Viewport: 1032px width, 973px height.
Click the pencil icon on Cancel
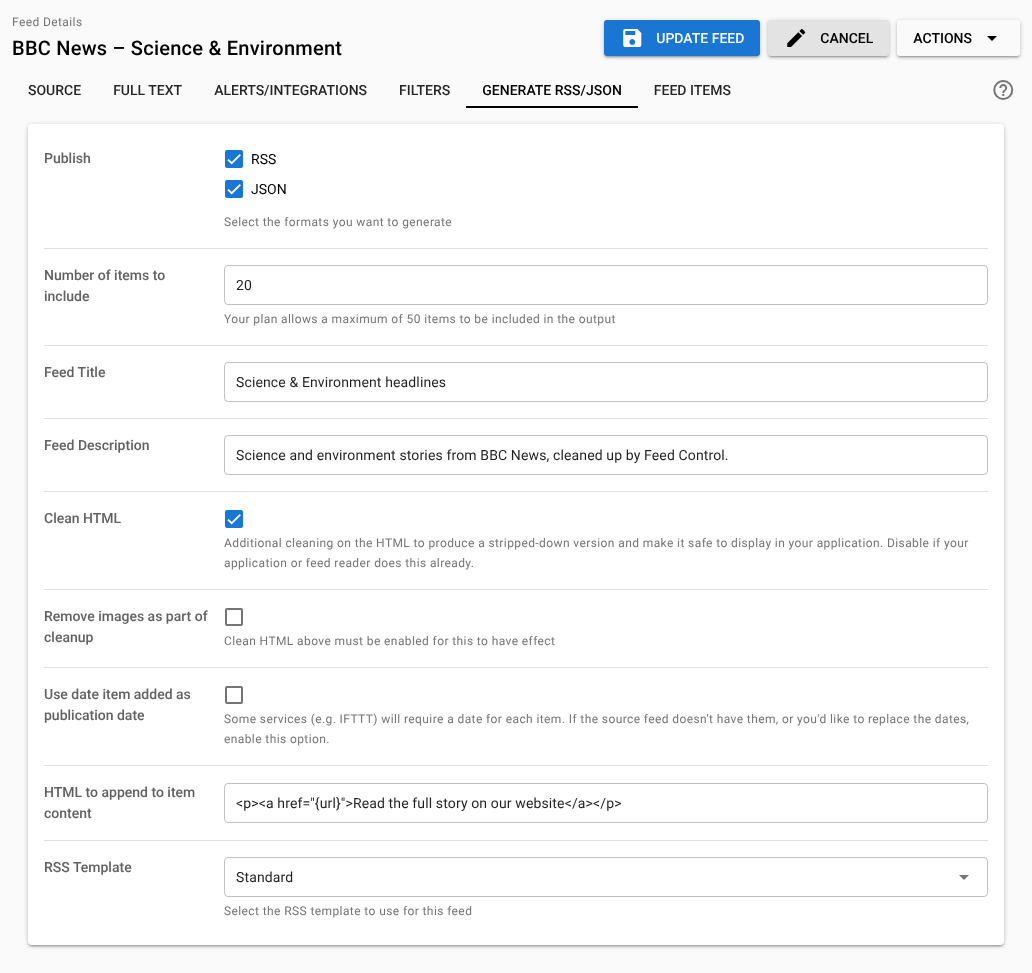tap(796, 38)
